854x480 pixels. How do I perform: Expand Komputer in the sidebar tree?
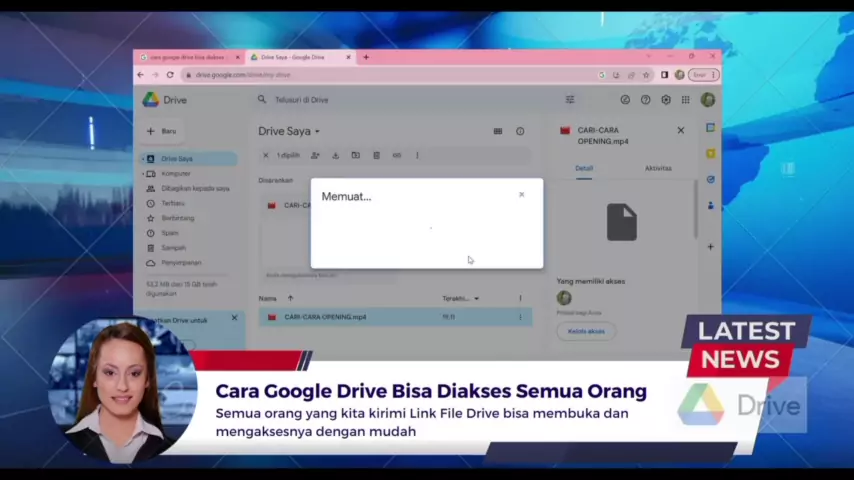141,174
